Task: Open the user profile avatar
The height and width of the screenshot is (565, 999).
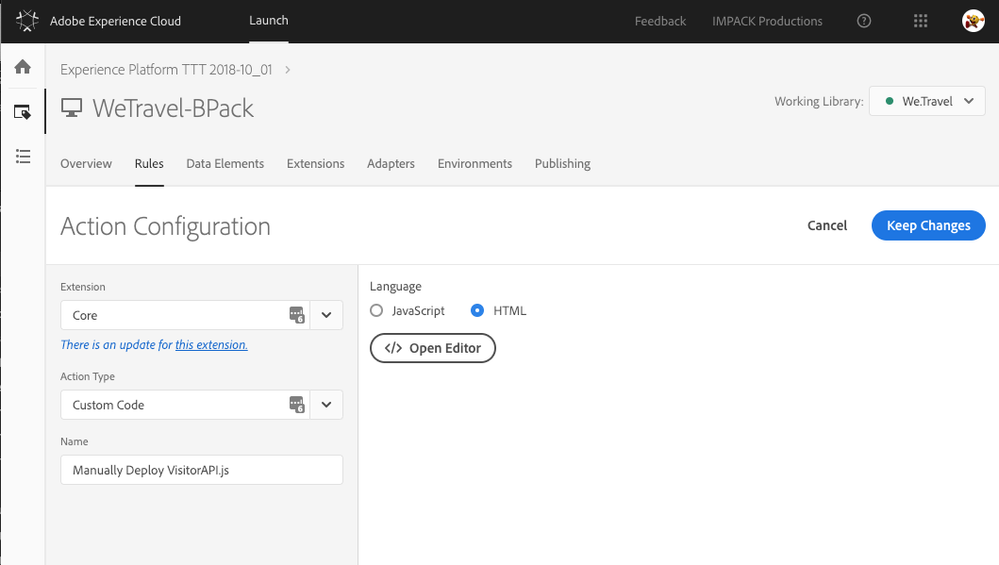Action: 973,21
